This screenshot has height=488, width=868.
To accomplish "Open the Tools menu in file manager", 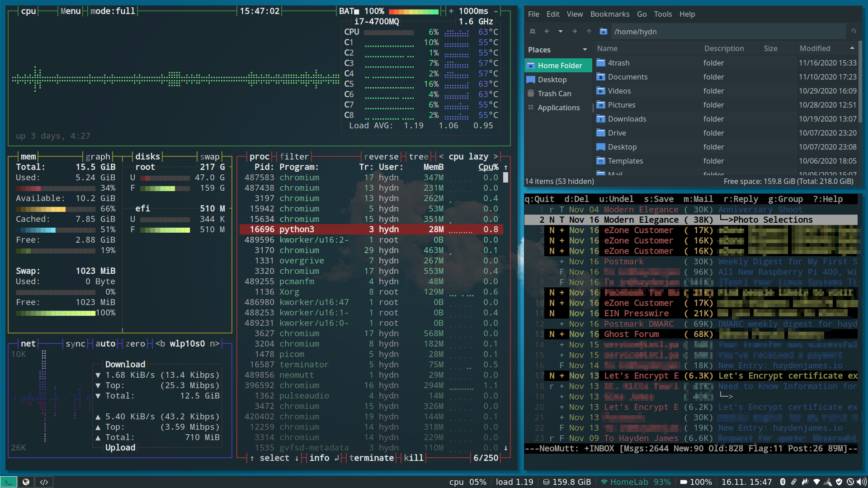I will [x=662, y=14].
